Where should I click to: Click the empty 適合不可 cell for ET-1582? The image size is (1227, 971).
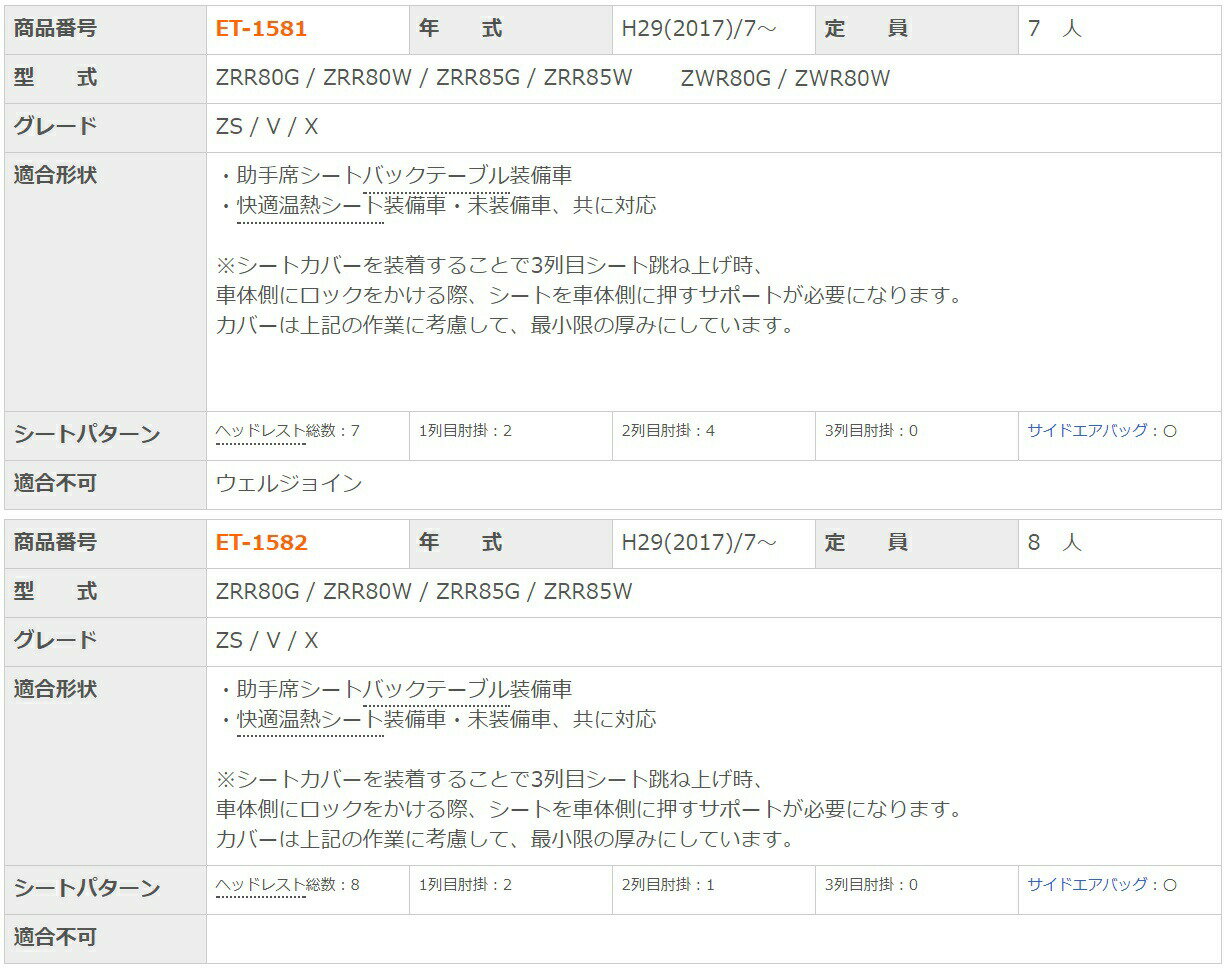coord(712,938)
